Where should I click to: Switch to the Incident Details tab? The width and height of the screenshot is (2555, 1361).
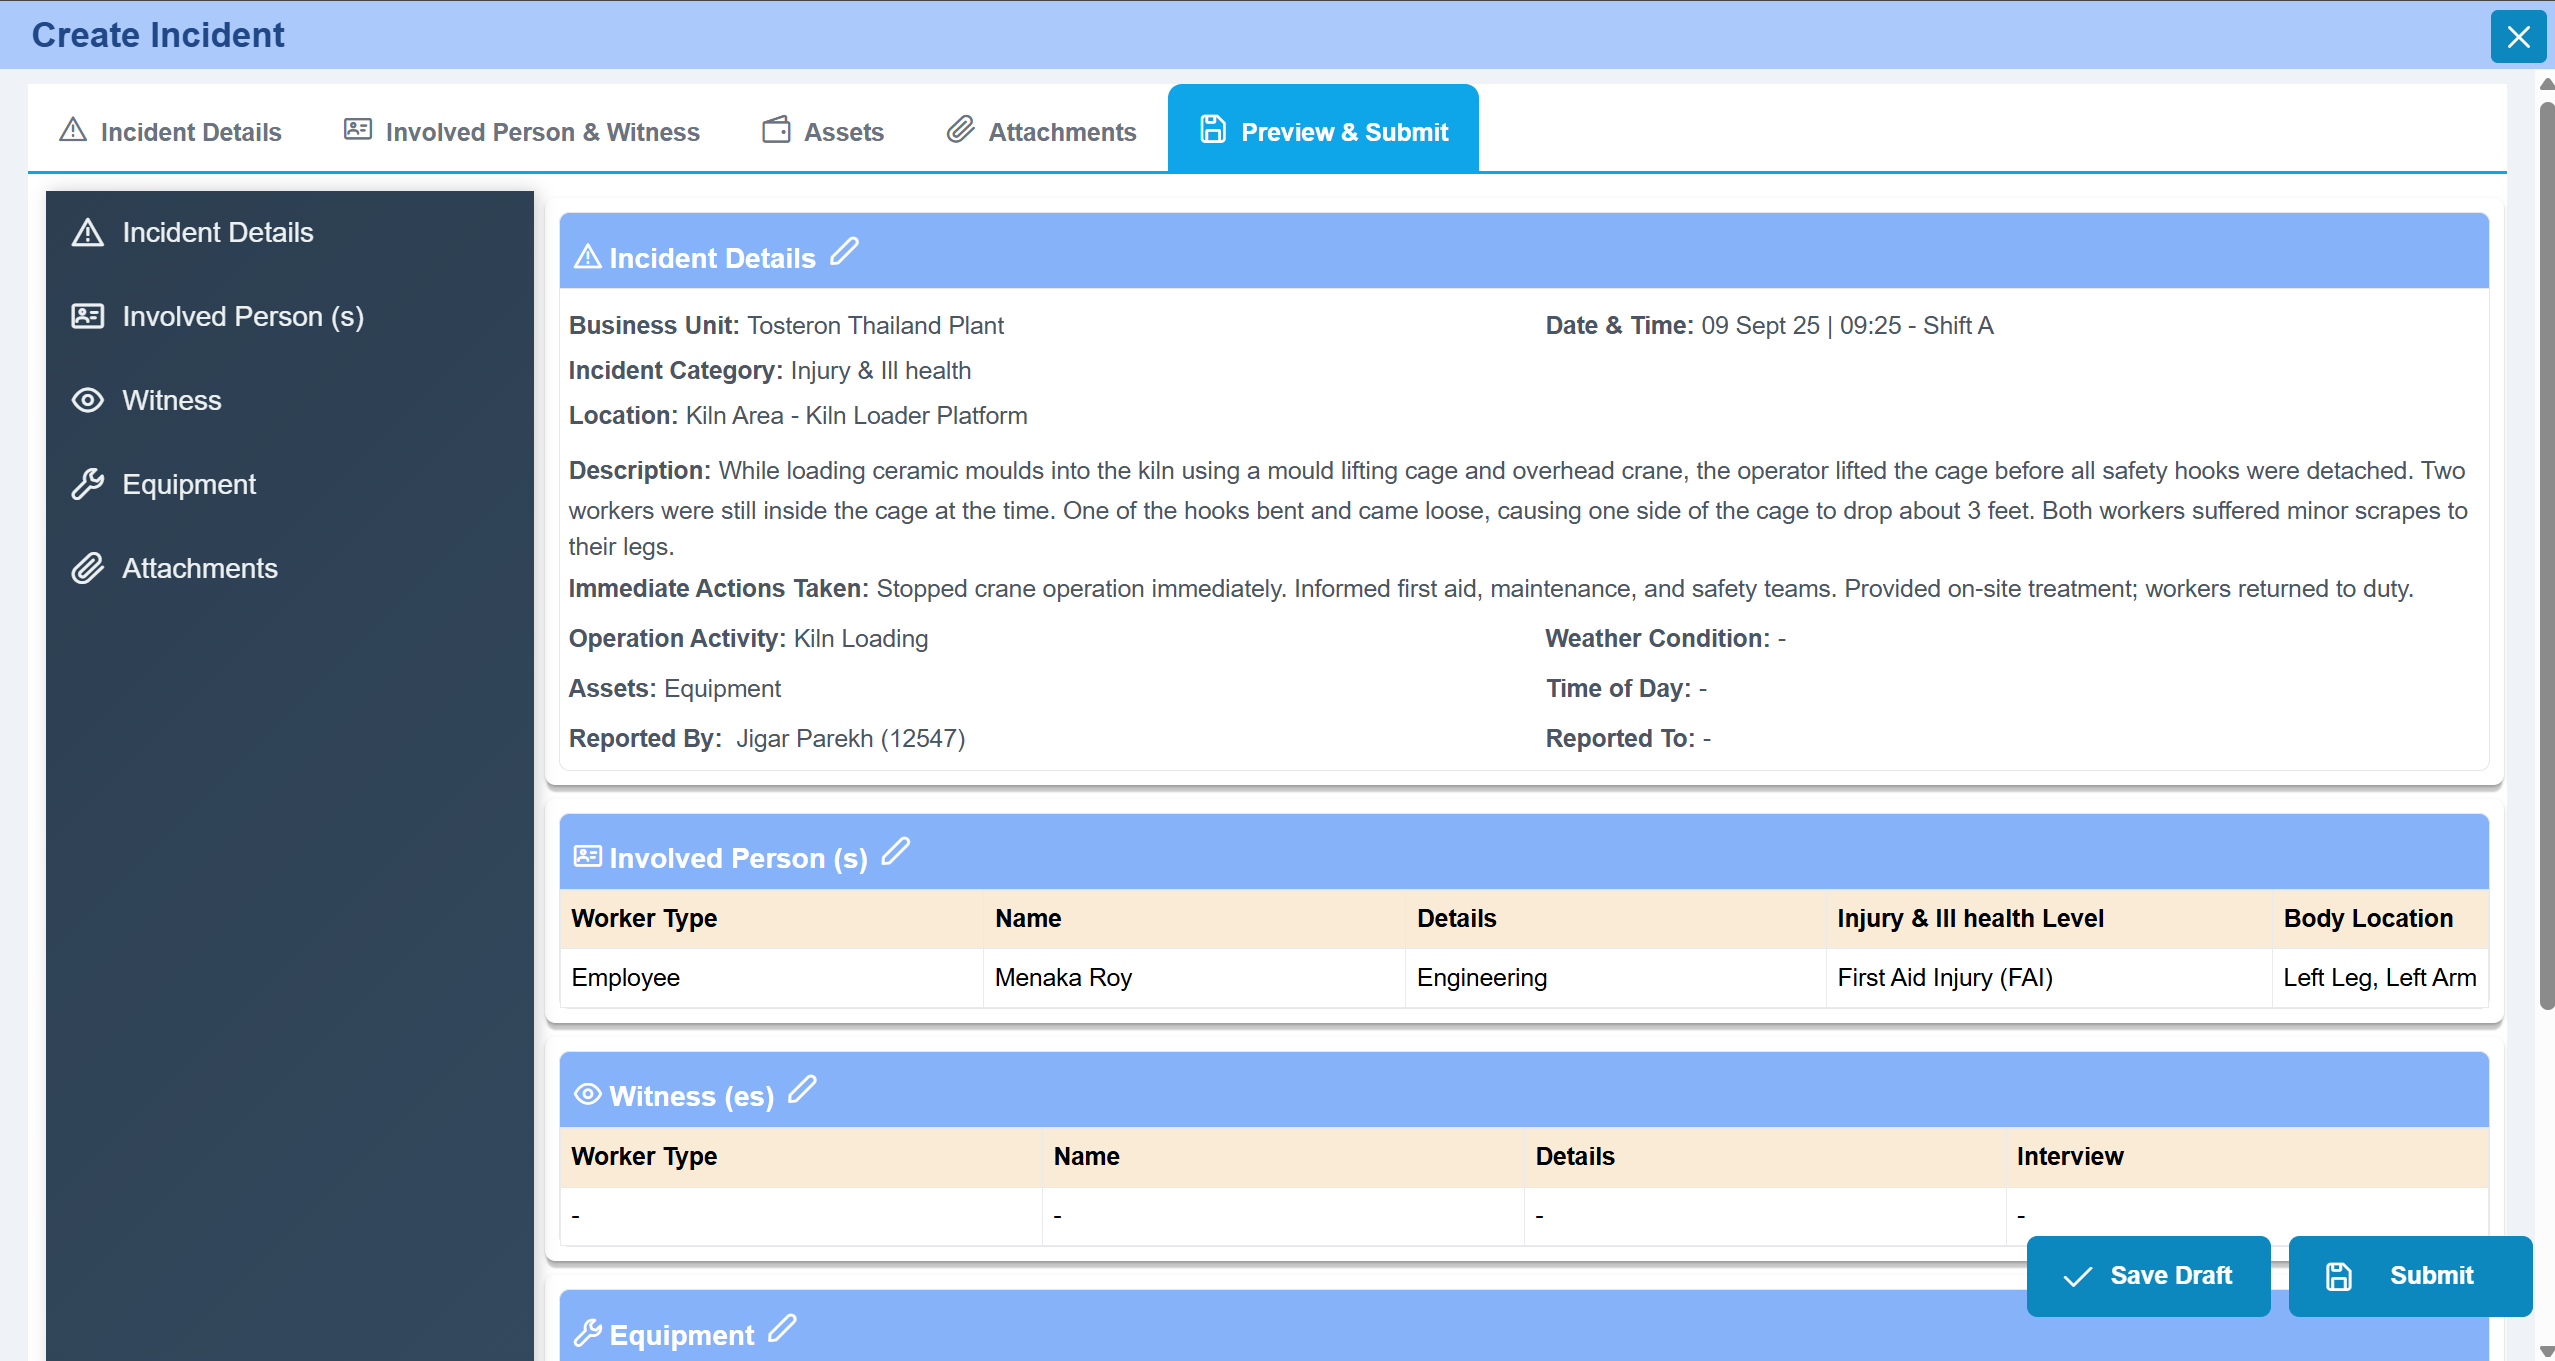pos(171,131)
